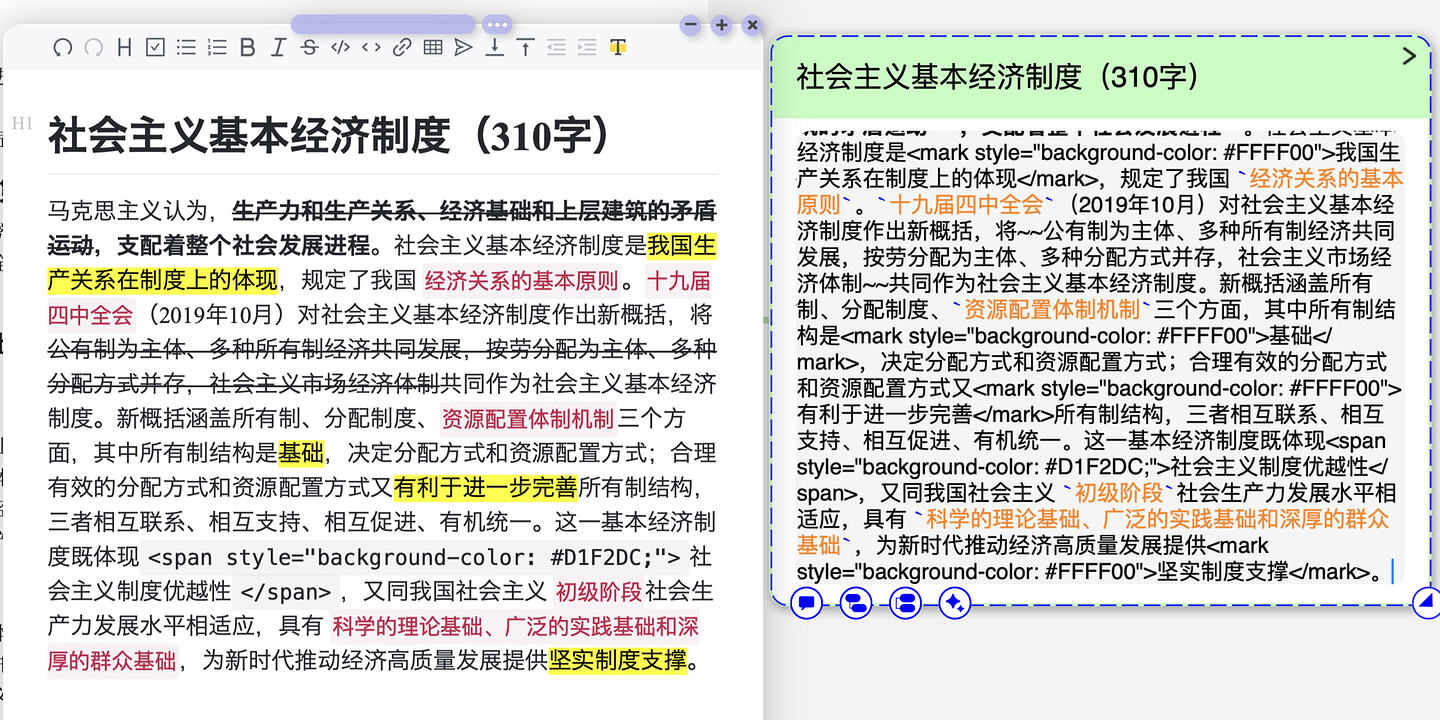This screenshot has width=1440, height=720.
Task: Click the undo arrow in editor toolbar
Action: point(63,47)
